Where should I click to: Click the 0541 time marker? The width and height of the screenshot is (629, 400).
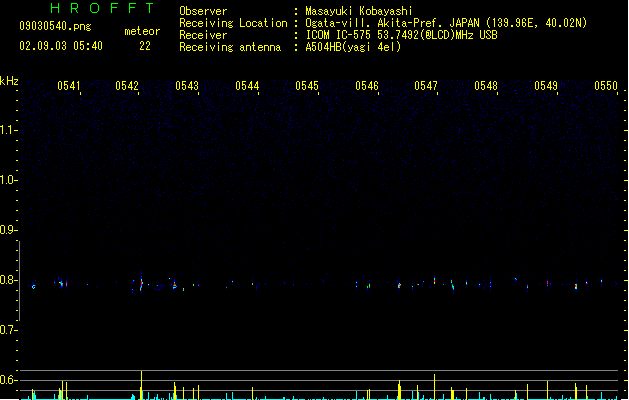[x=69, y=86]
